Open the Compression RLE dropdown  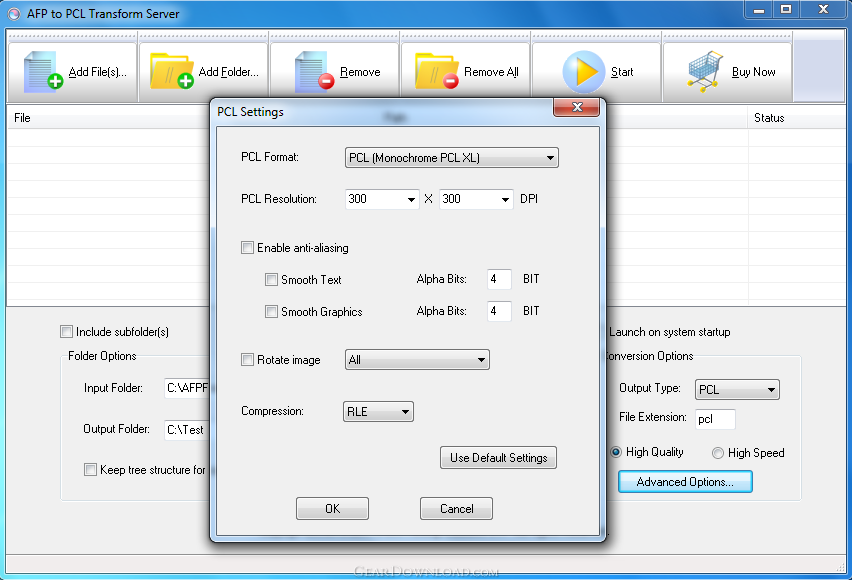378,411
